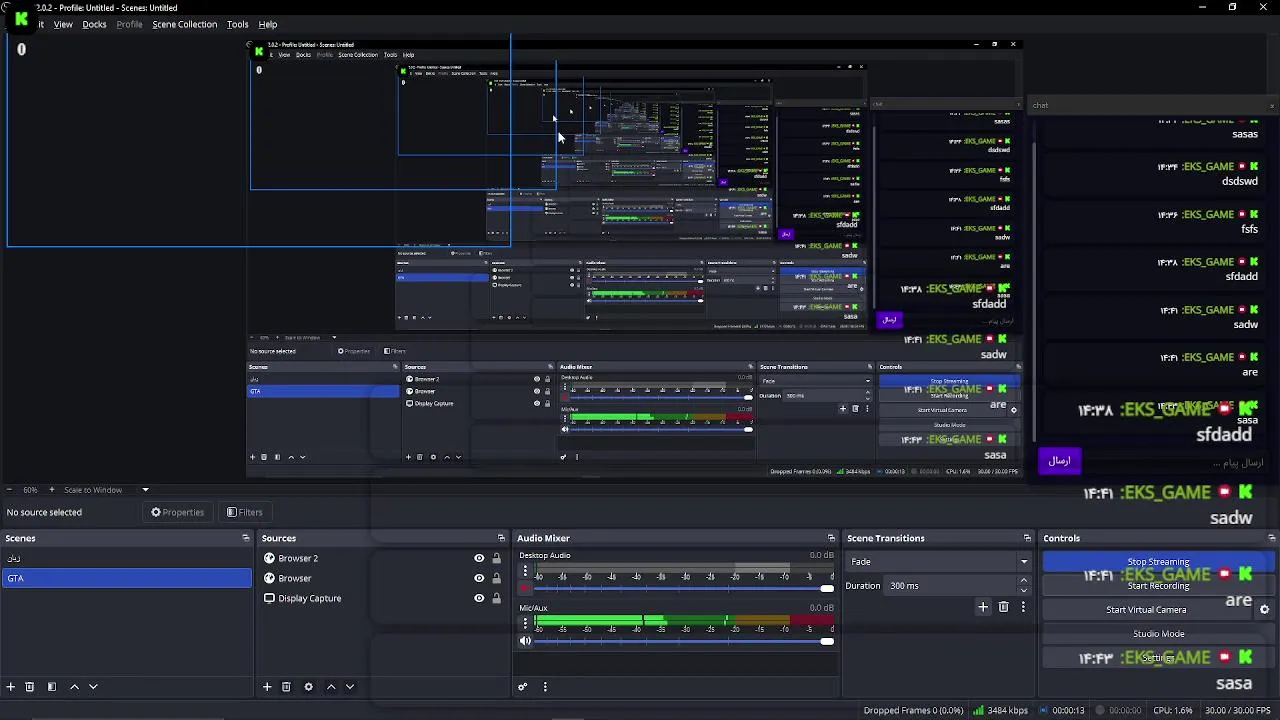
Task: Pop out the Scene Transitions dock
Action: (1027, 538)
